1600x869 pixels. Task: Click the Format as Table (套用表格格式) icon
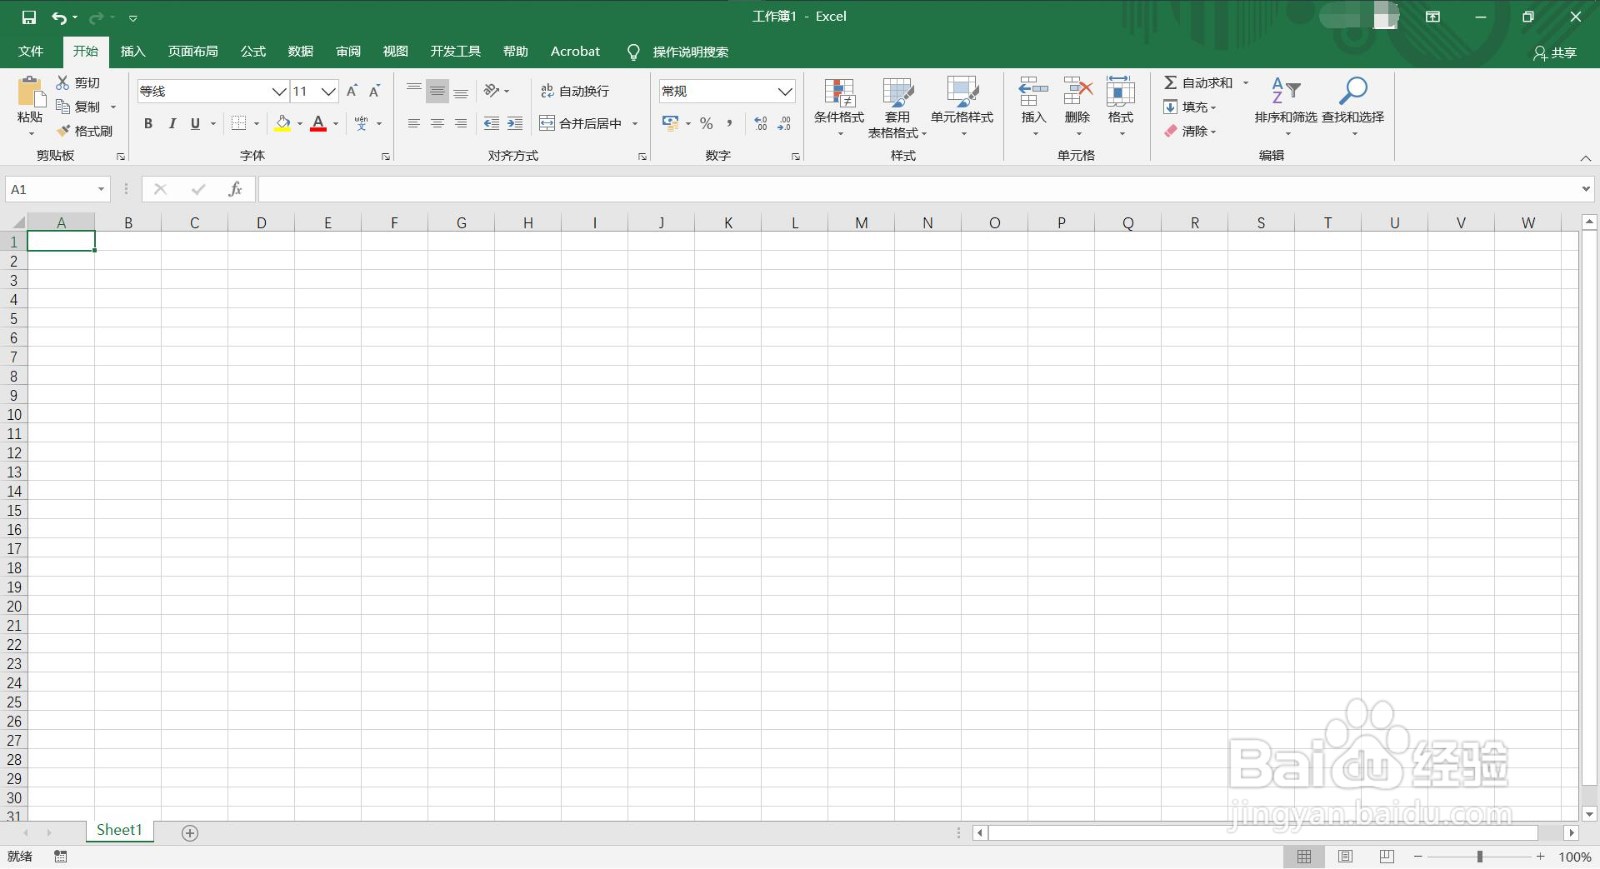tap(898, 92)
